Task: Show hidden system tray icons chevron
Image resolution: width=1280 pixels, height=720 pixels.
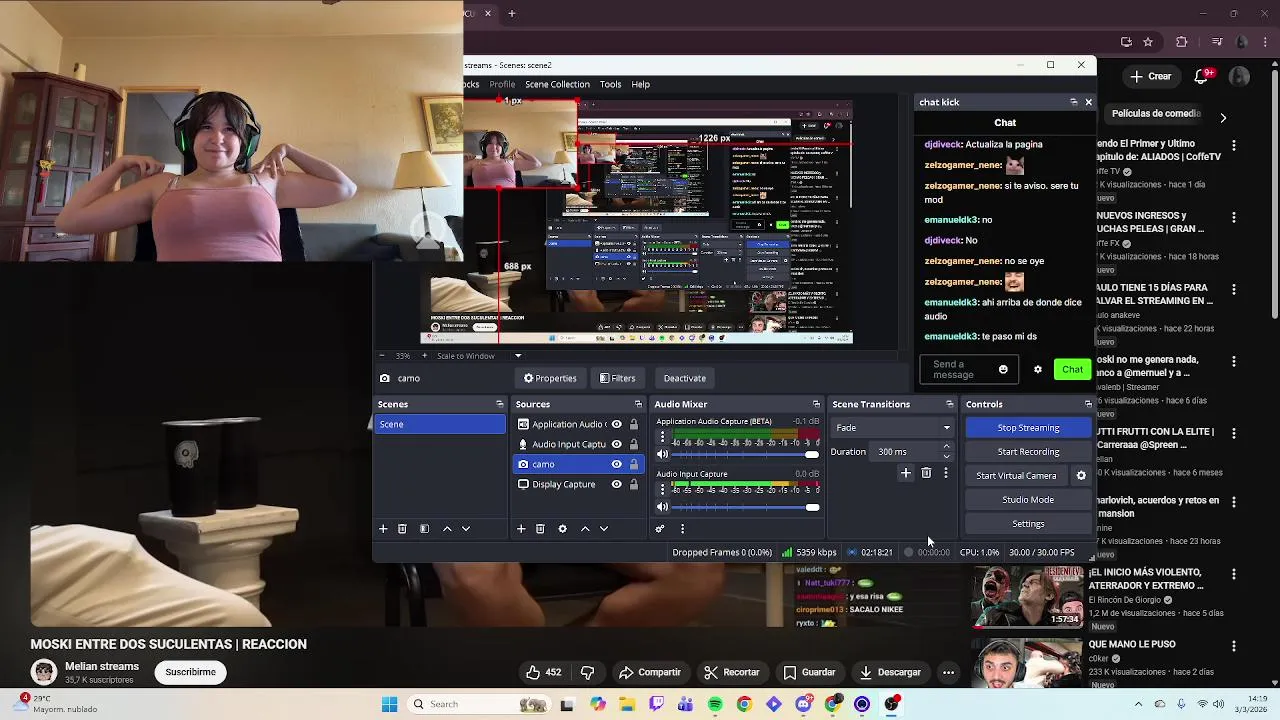Action: click(1138, 704)
